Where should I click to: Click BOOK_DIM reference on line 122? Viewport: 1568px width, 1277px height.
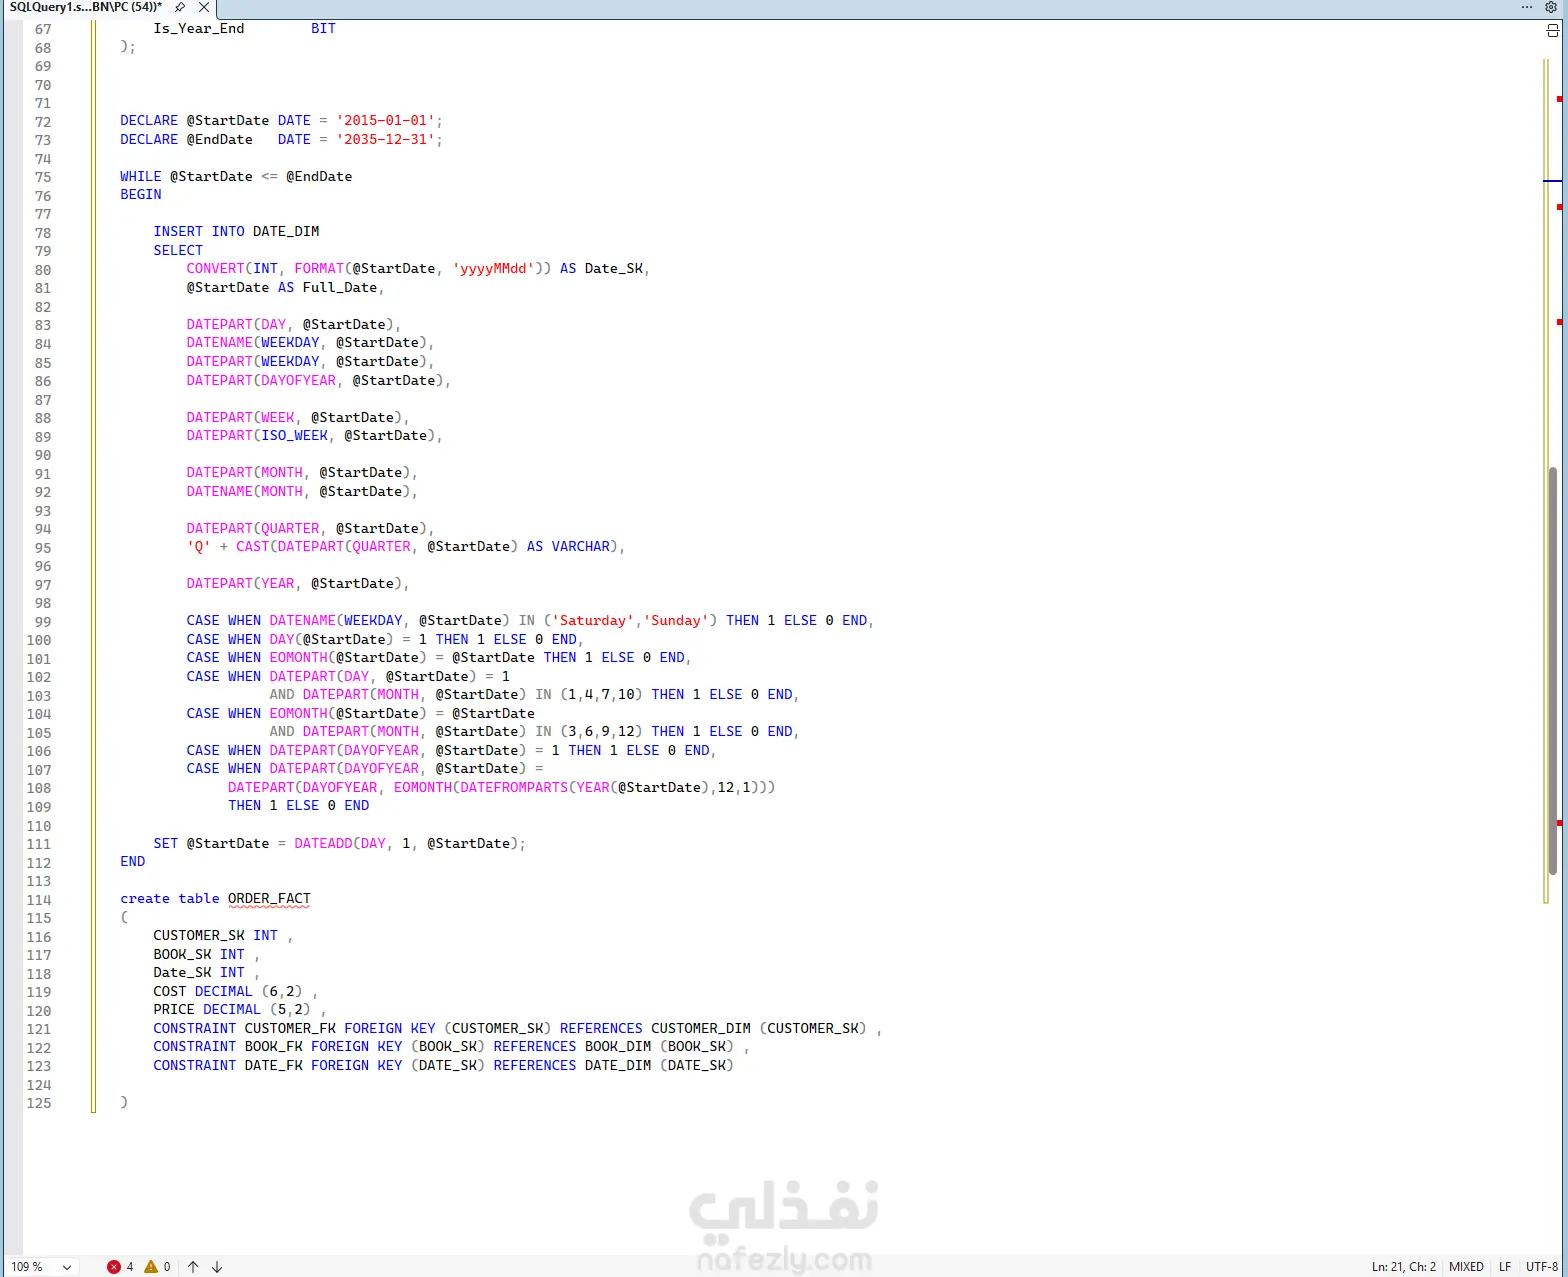click(x=618, y=1046)
